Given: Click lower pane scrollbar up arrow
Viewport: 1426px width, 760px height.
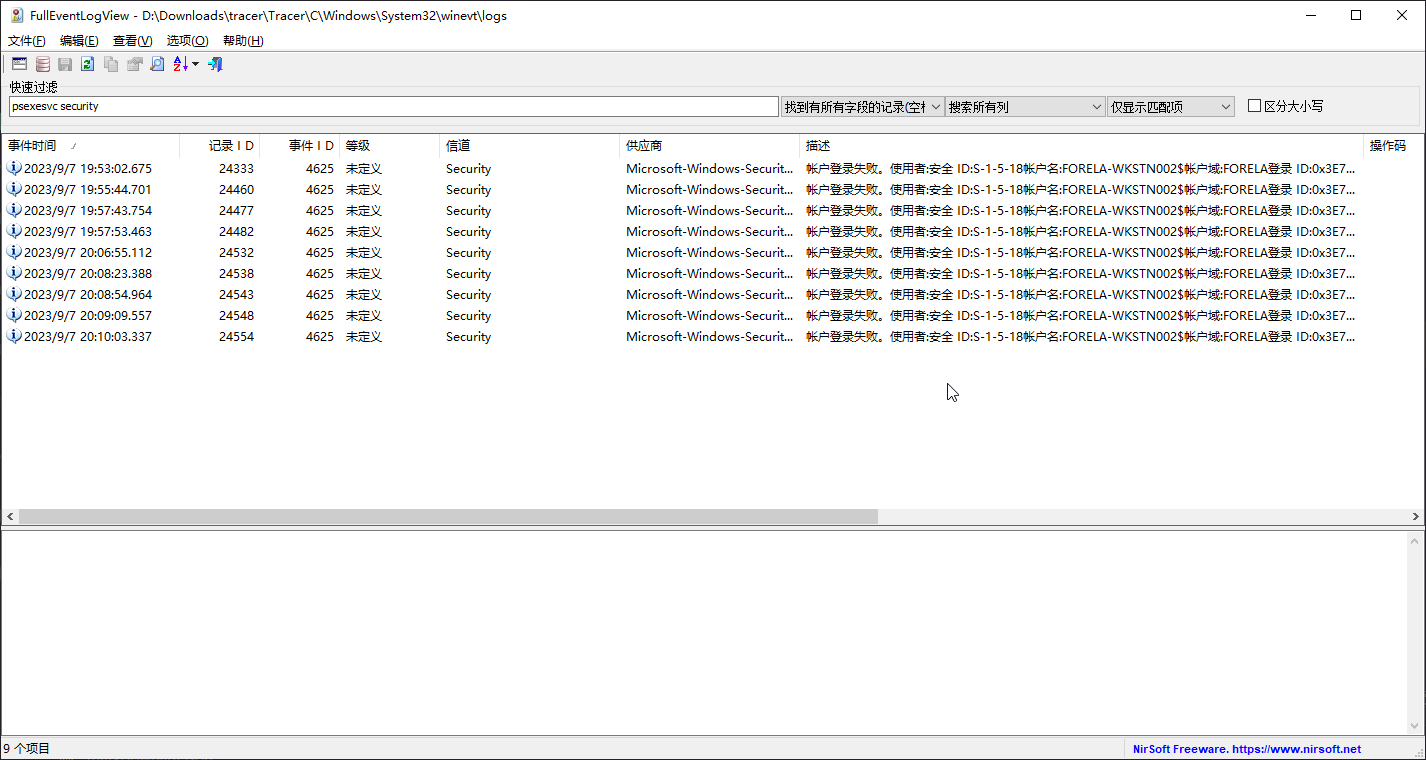Looking at the screenshot, I should coord(1416,541).
